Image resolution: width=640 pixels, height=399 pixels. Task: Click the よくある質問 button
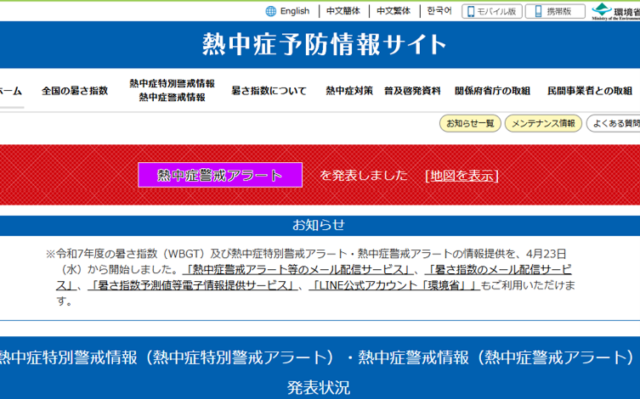coord(613,123)
